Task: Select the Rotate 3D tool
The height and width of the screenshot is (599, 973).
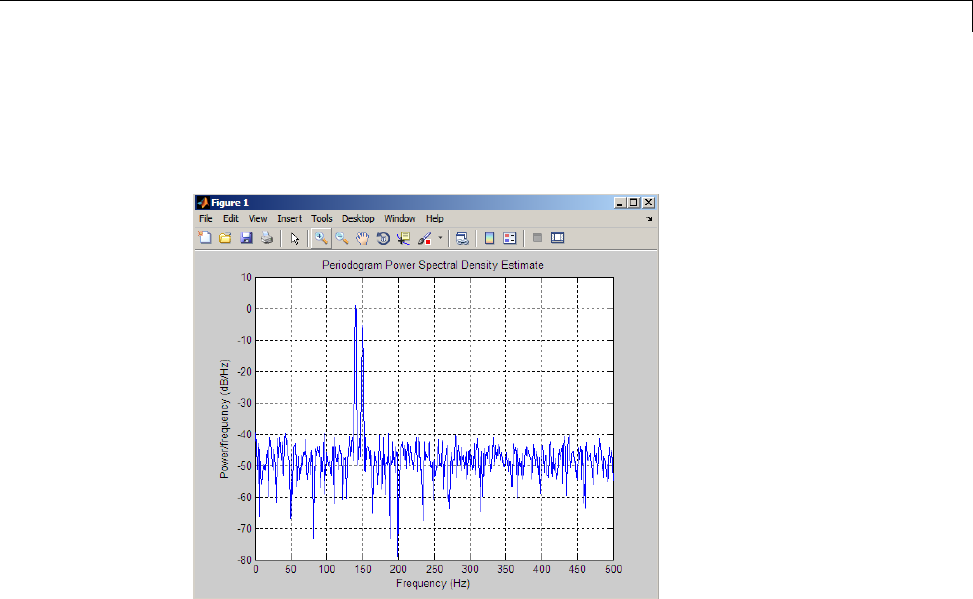Action: (x=383, y=238)
